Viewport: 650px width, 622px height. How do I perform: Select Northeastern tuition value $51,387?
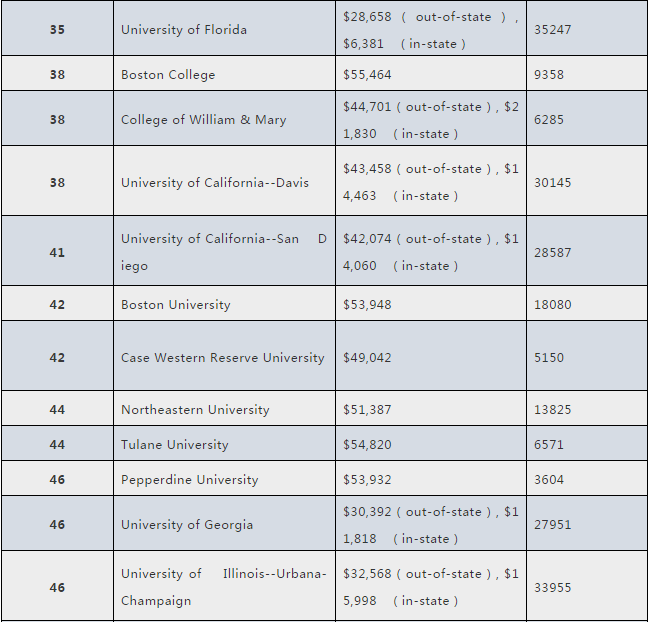point(368,410)
